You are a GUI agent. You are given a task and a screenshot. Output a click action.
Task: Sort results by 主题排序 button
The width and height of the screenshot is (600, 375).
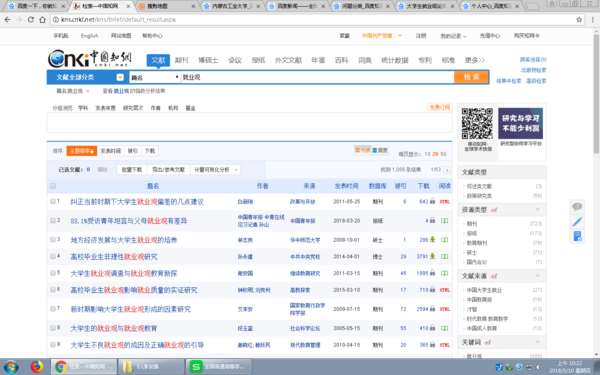point(82,151)
